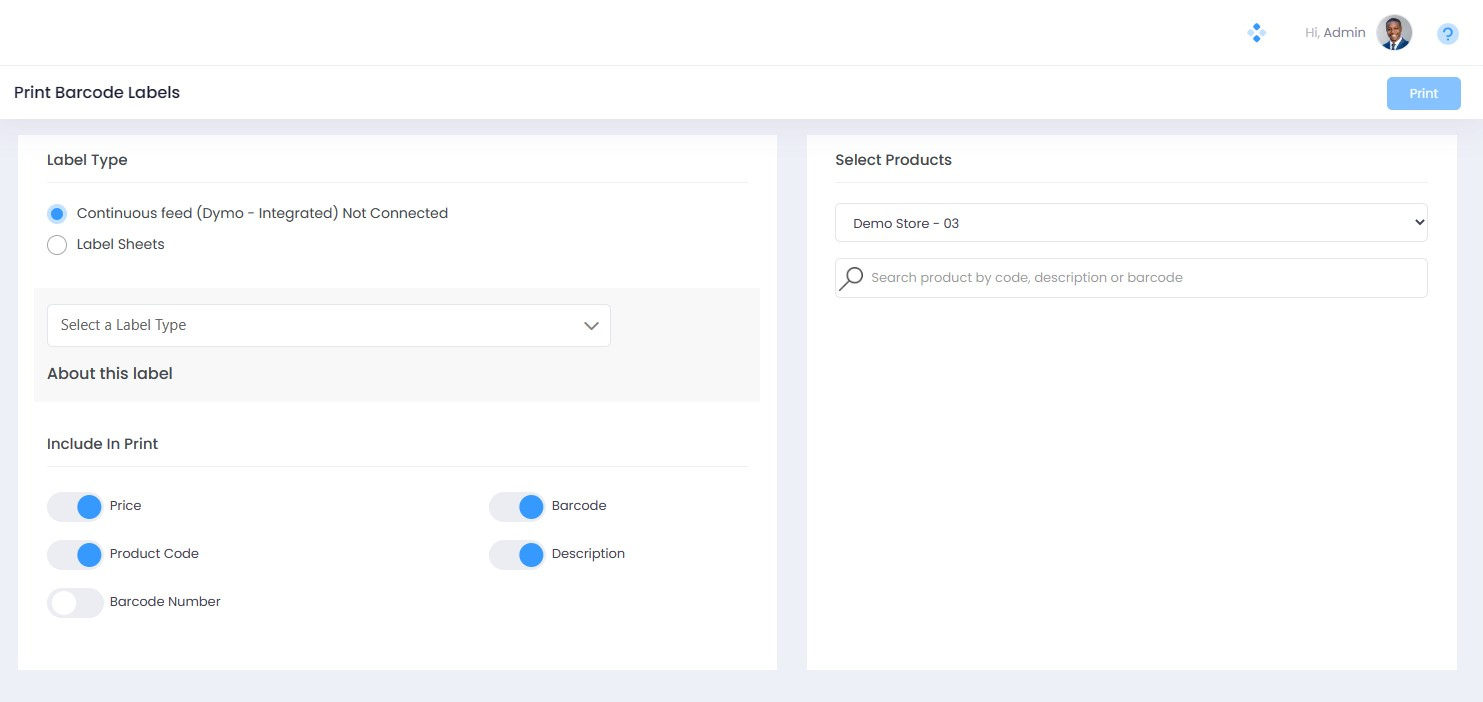Click the chevron arrow on label type selector
This screenshot has height=702, width=1483.
(591, 326)
